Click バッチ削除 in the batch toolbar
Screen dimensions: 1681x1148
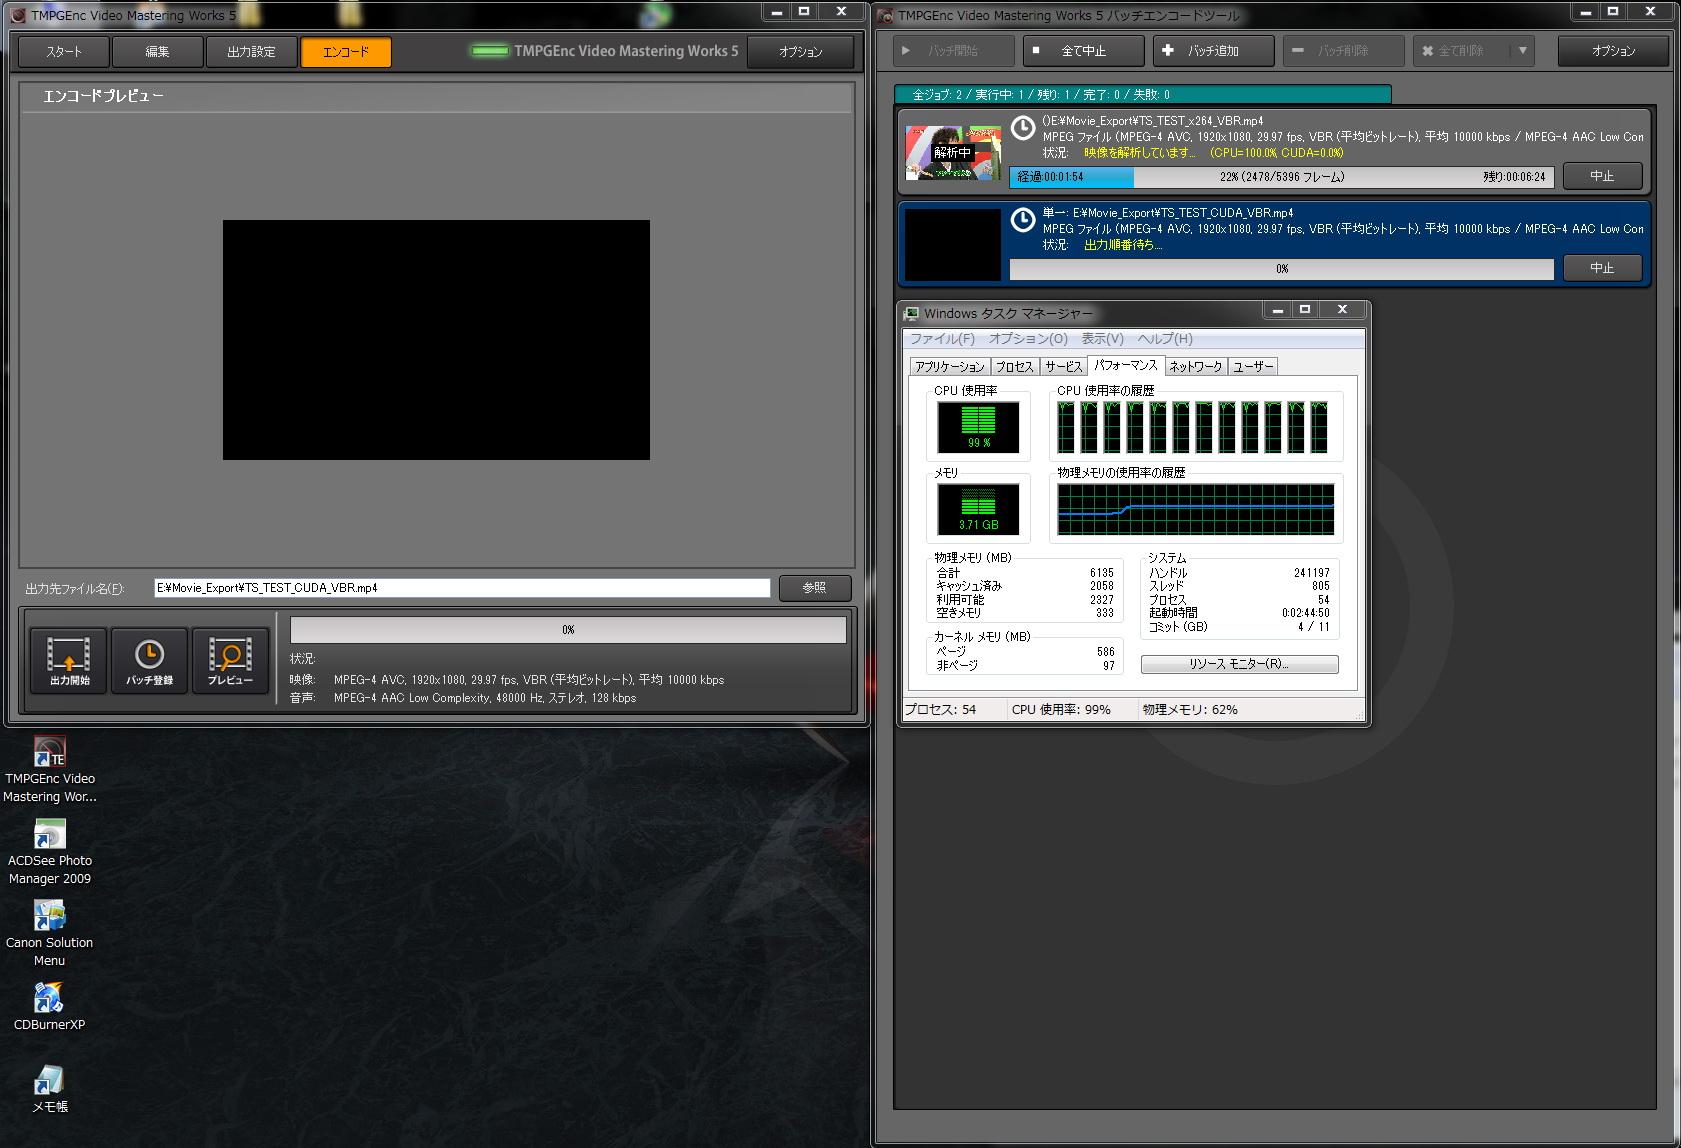point(1343,50)
